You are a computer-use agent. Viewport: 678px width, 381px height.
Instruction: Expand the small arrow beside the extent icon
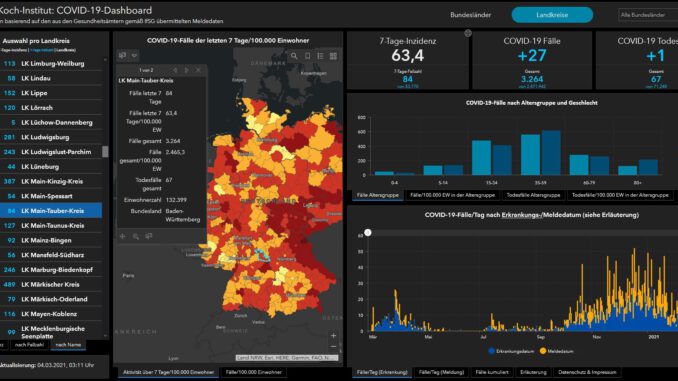coord(134,55)
